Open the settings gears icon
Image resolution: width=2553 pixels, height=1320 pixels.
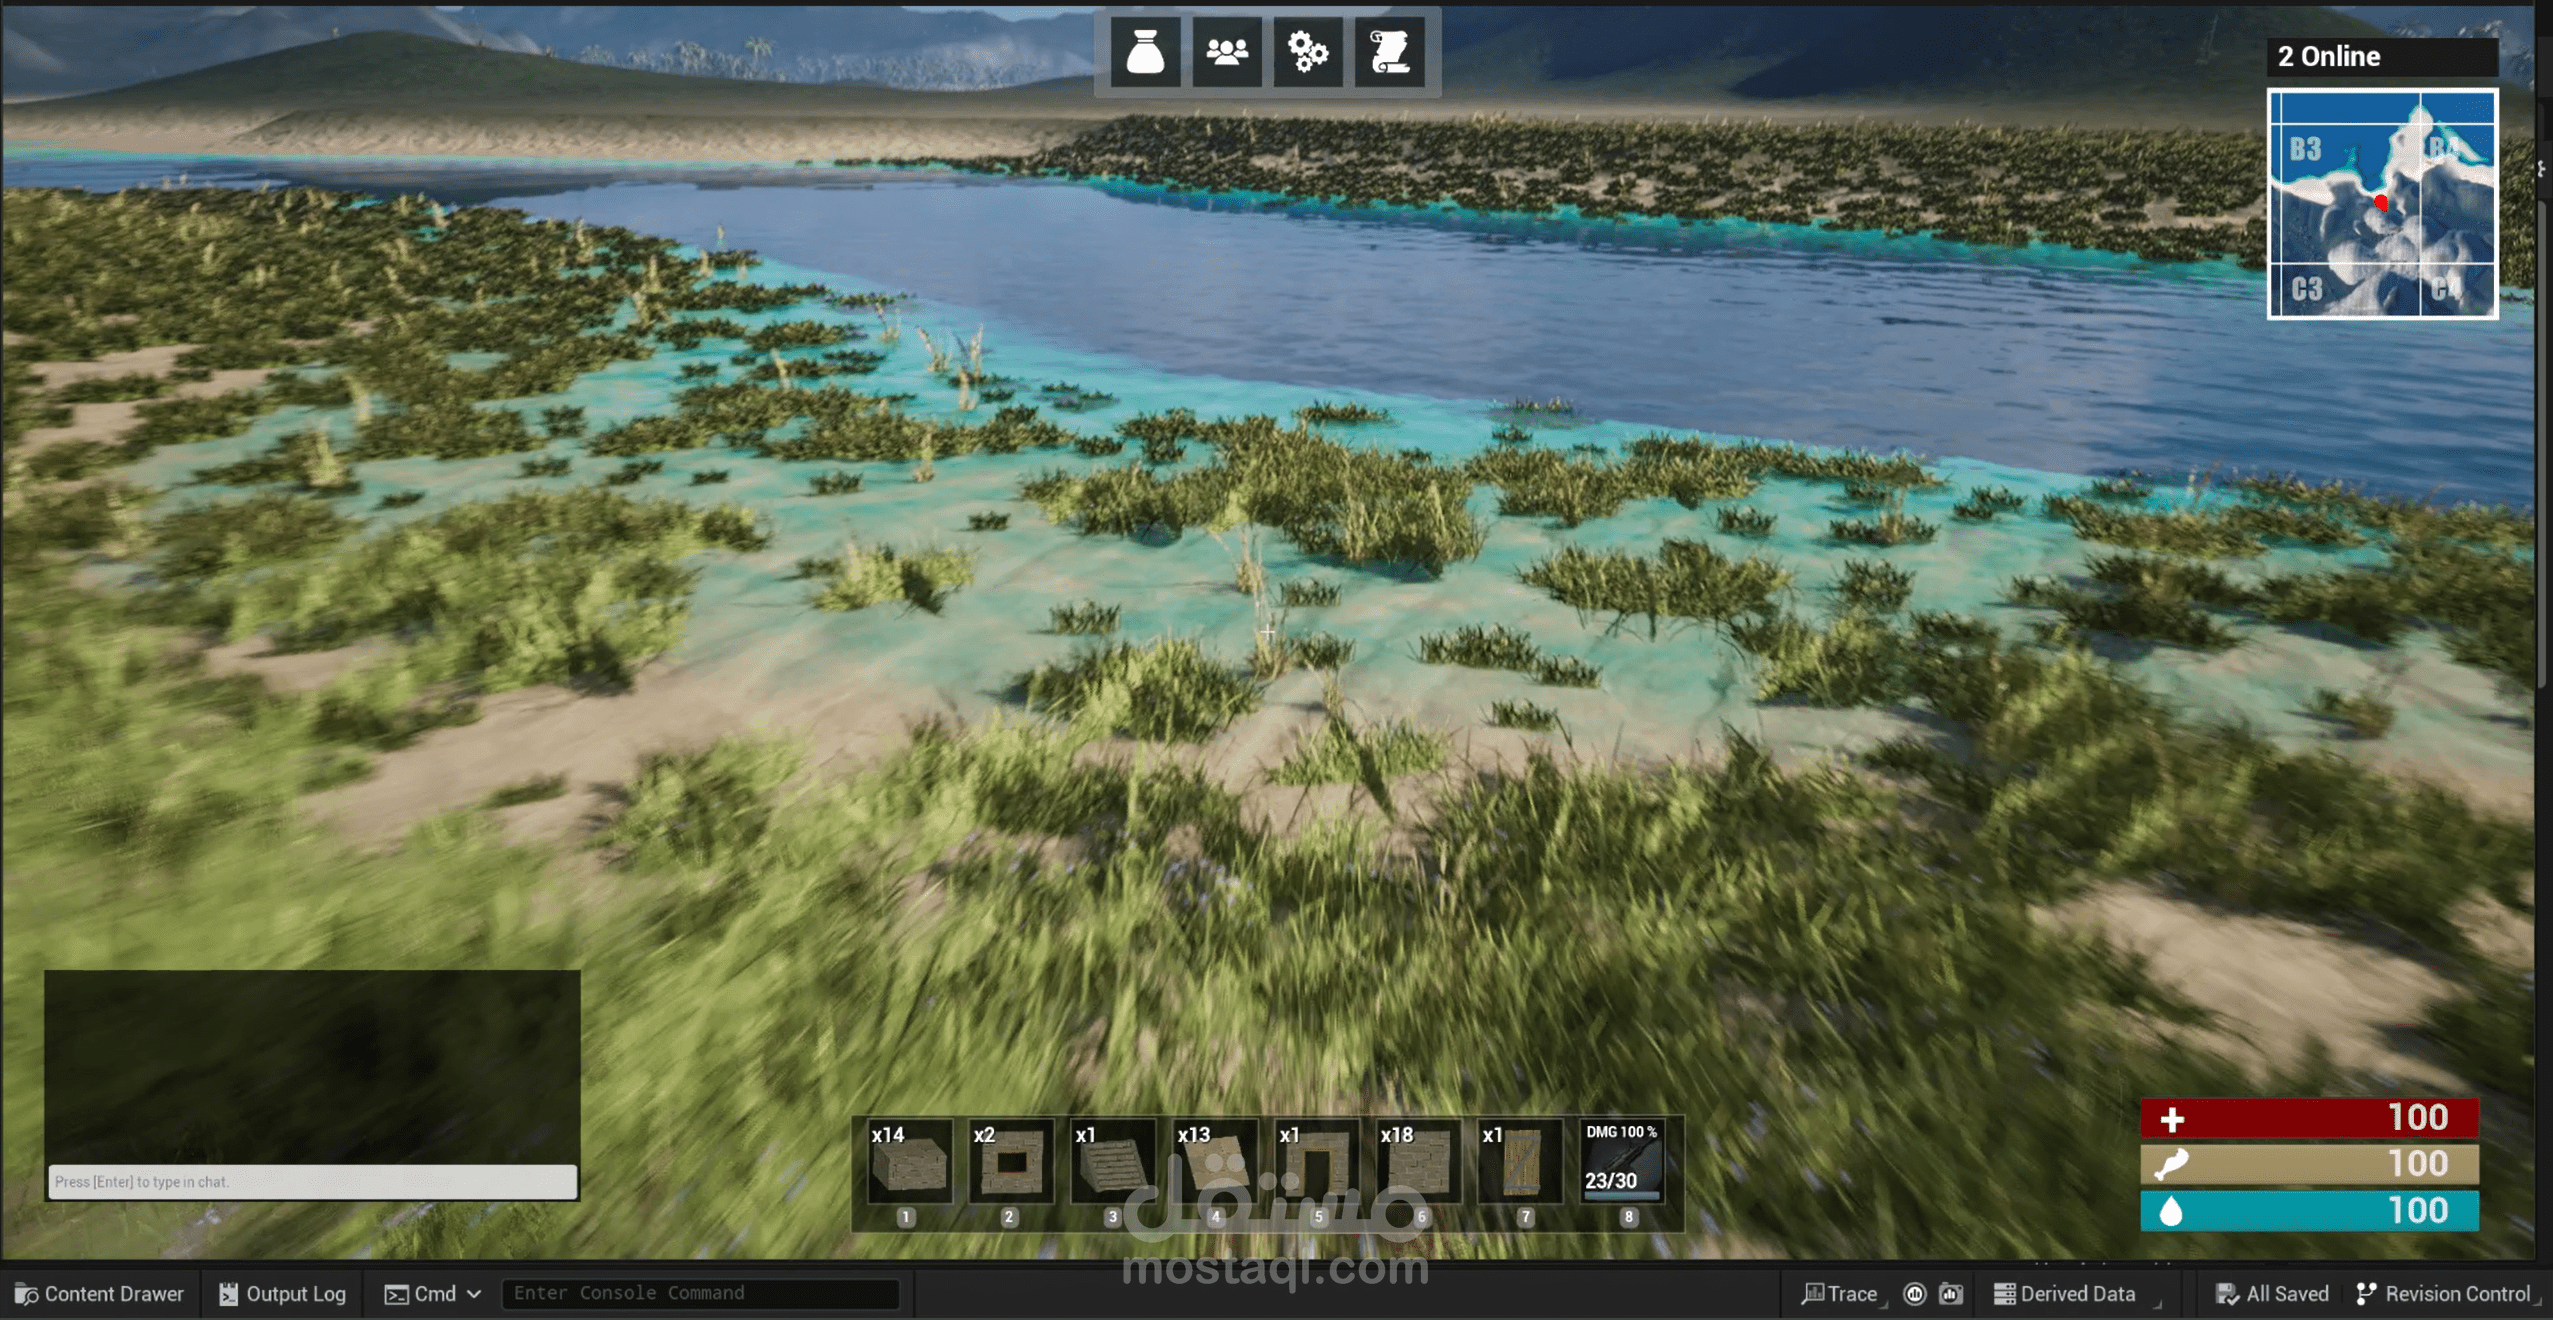(x=1307, y=52)
